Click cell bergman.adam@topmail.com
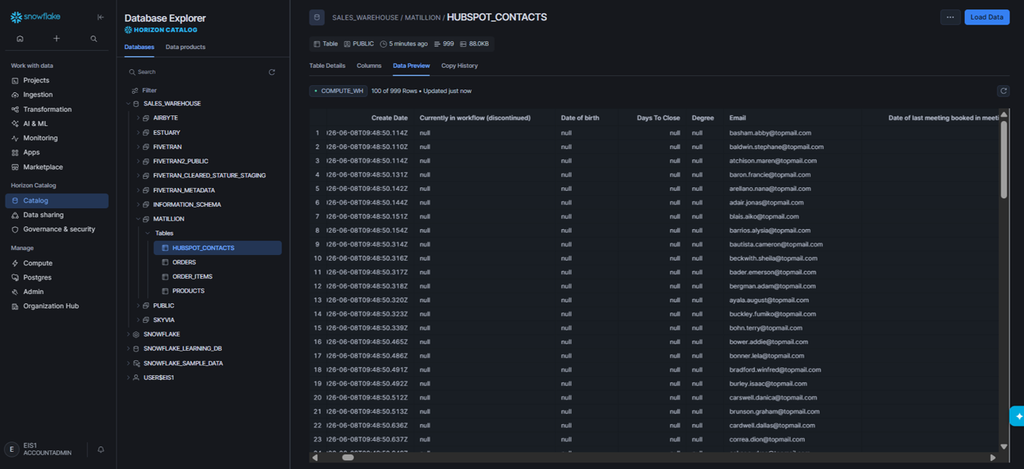Screen dimensions: 1024x469 pos(773,286)
